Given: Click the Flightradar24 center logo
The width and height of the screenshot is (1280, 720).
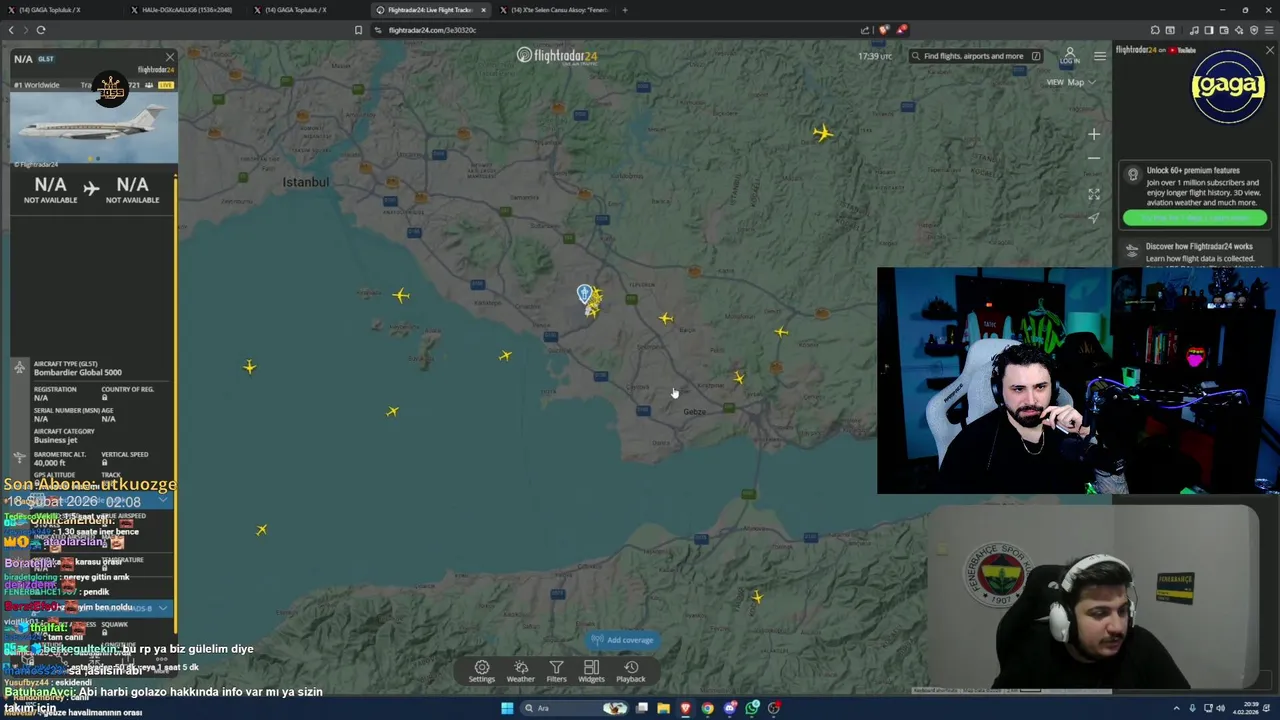Looking at the screenshot, I should (x=557, y=56).
